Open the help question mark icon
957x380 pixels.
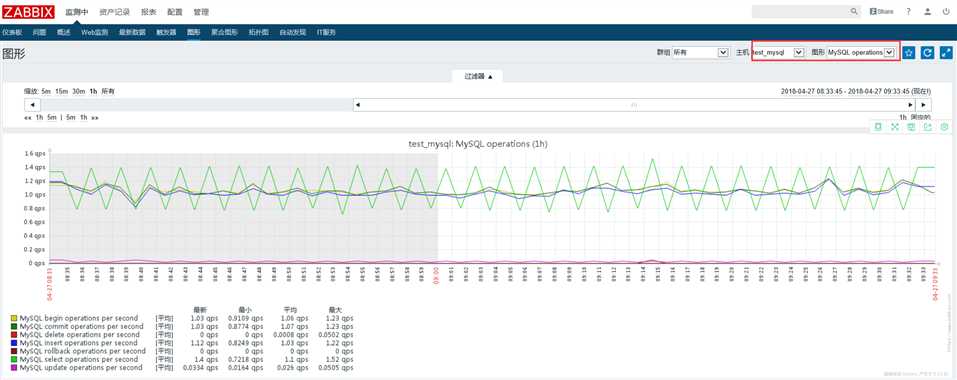pyautogui.click(x=909, y=12)
